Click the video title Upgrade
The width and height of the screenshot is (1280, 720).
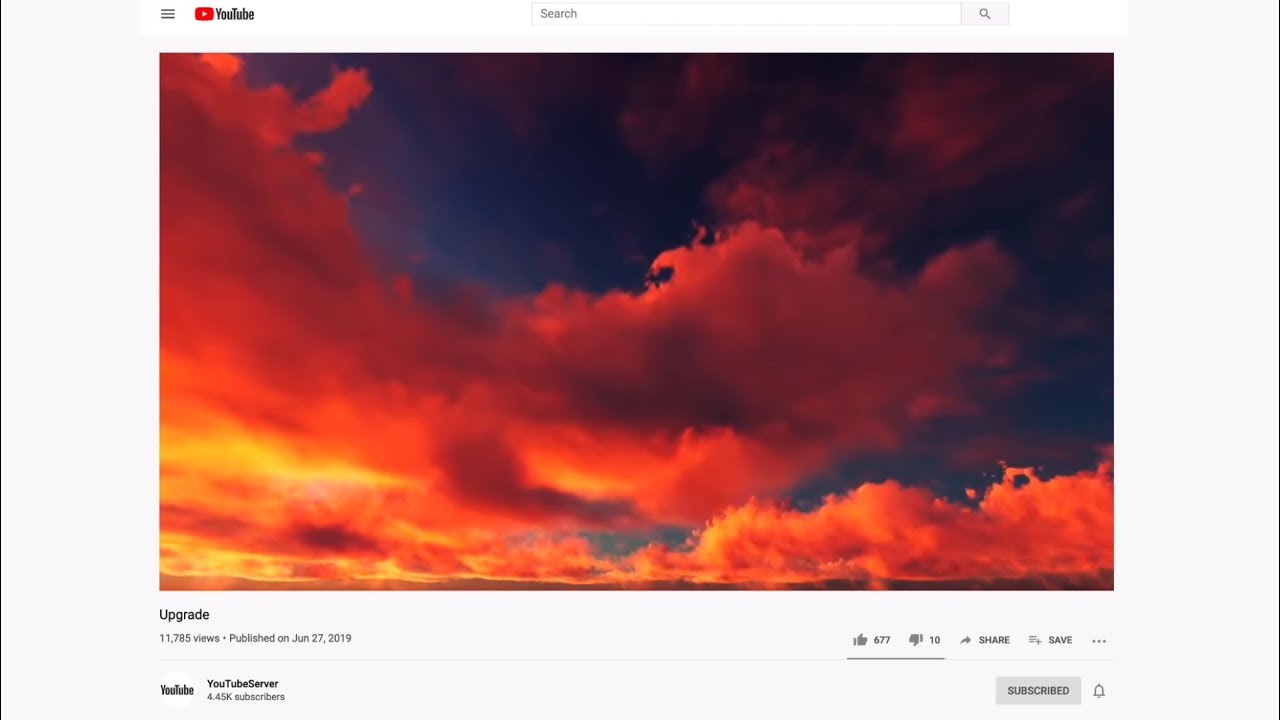point(184,615)
